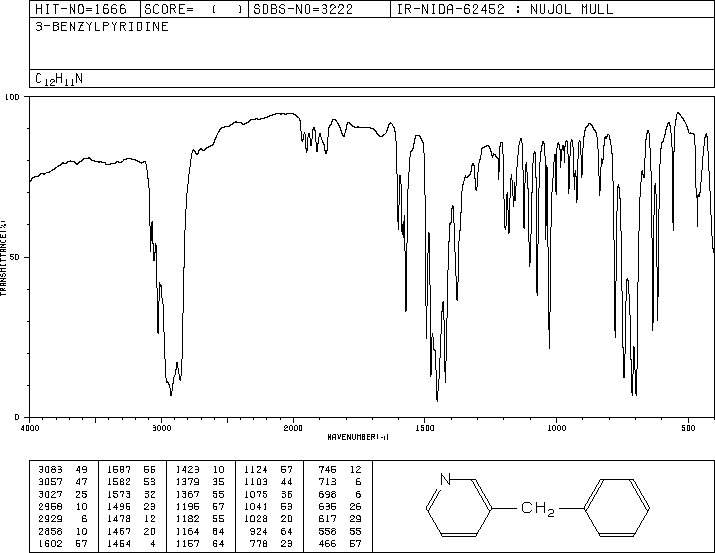The height and width of the screenshot is (553, 715).
Task: Click the IR-NIDA-62452 : NUJOL MULL label
Action: click(505, 9)
